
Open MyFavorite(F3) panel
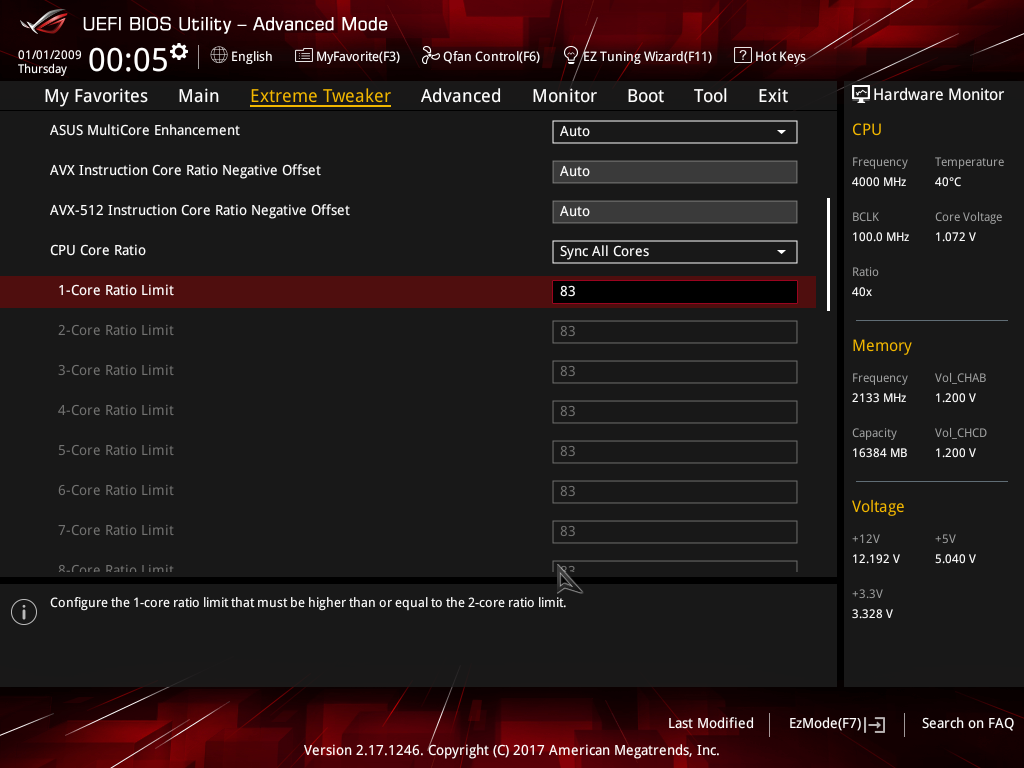click(358, 56)
